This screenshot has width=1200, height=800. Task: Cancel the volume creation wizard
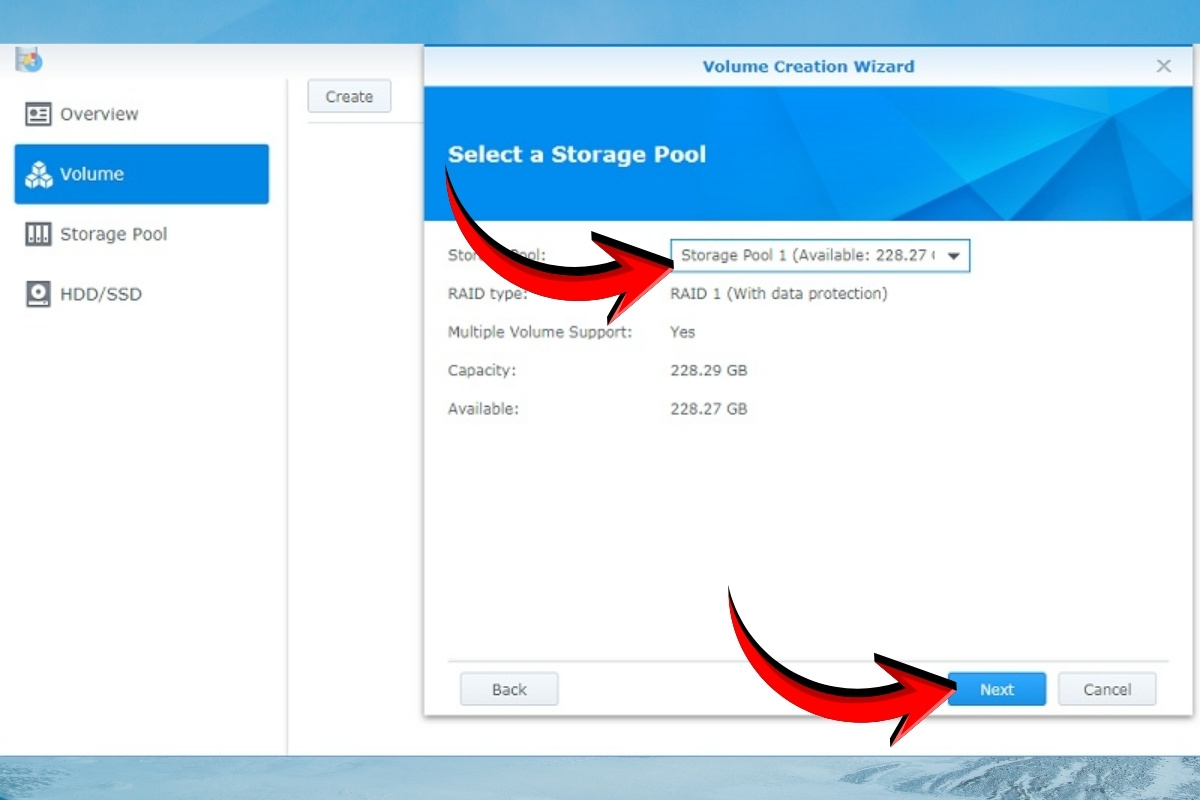(1107, 689)
